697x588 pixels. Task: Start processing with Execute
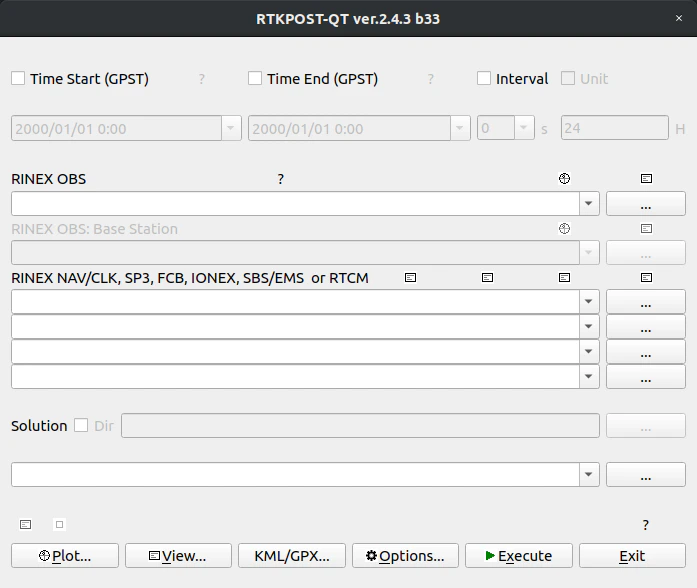coord(519,556)
